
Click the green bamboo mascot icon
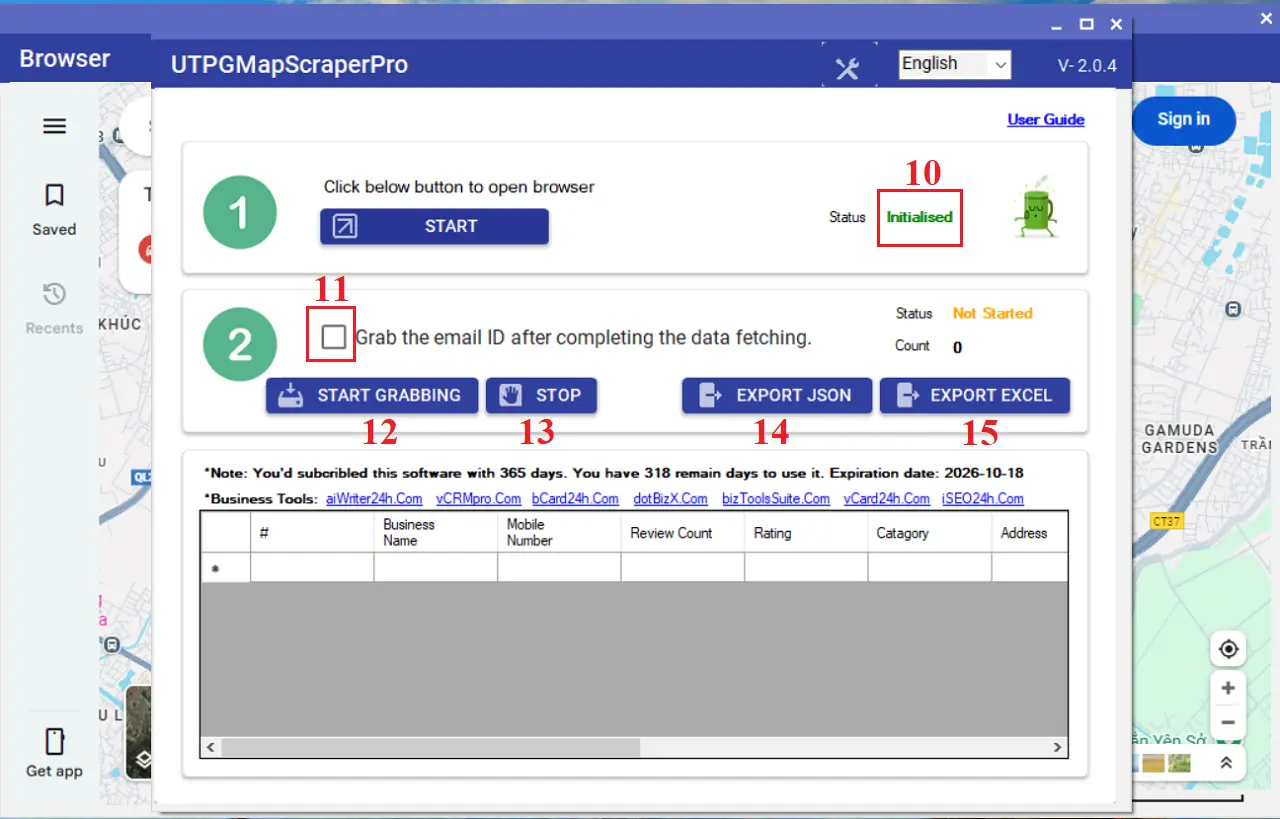[x=1035, y=209]
